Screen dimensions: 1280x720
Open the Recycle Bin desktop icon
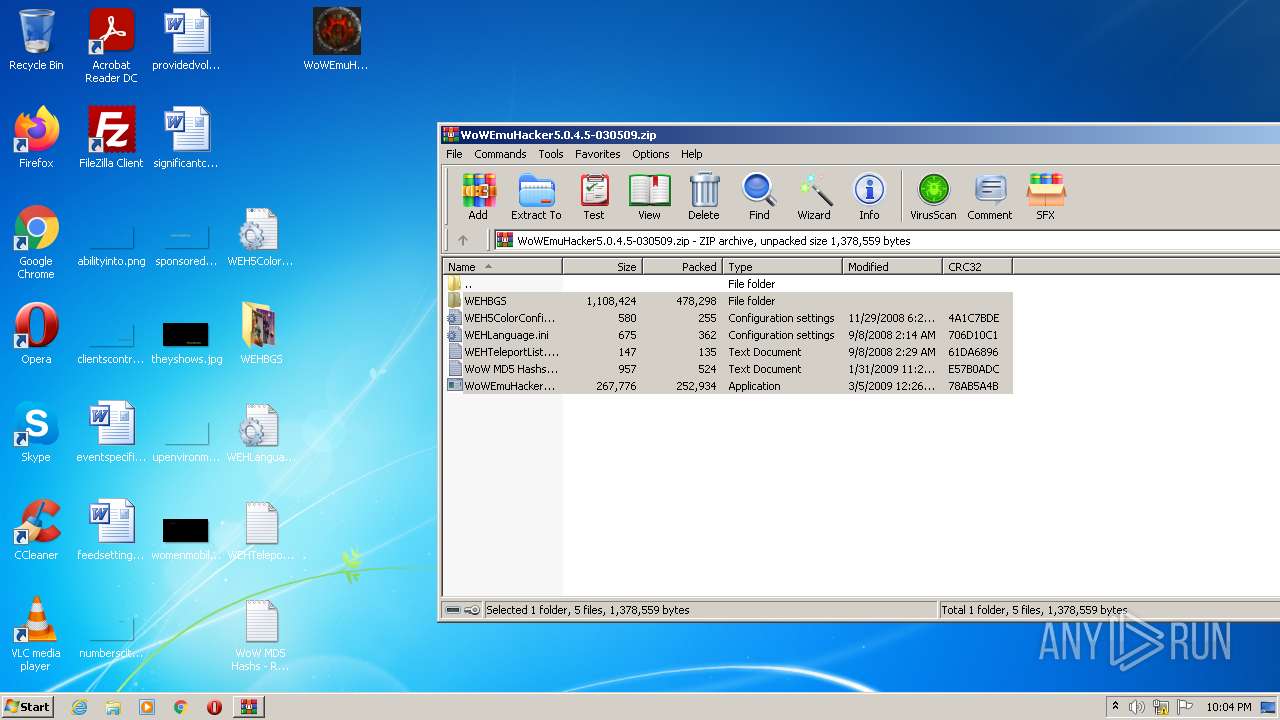coord(36,40)
